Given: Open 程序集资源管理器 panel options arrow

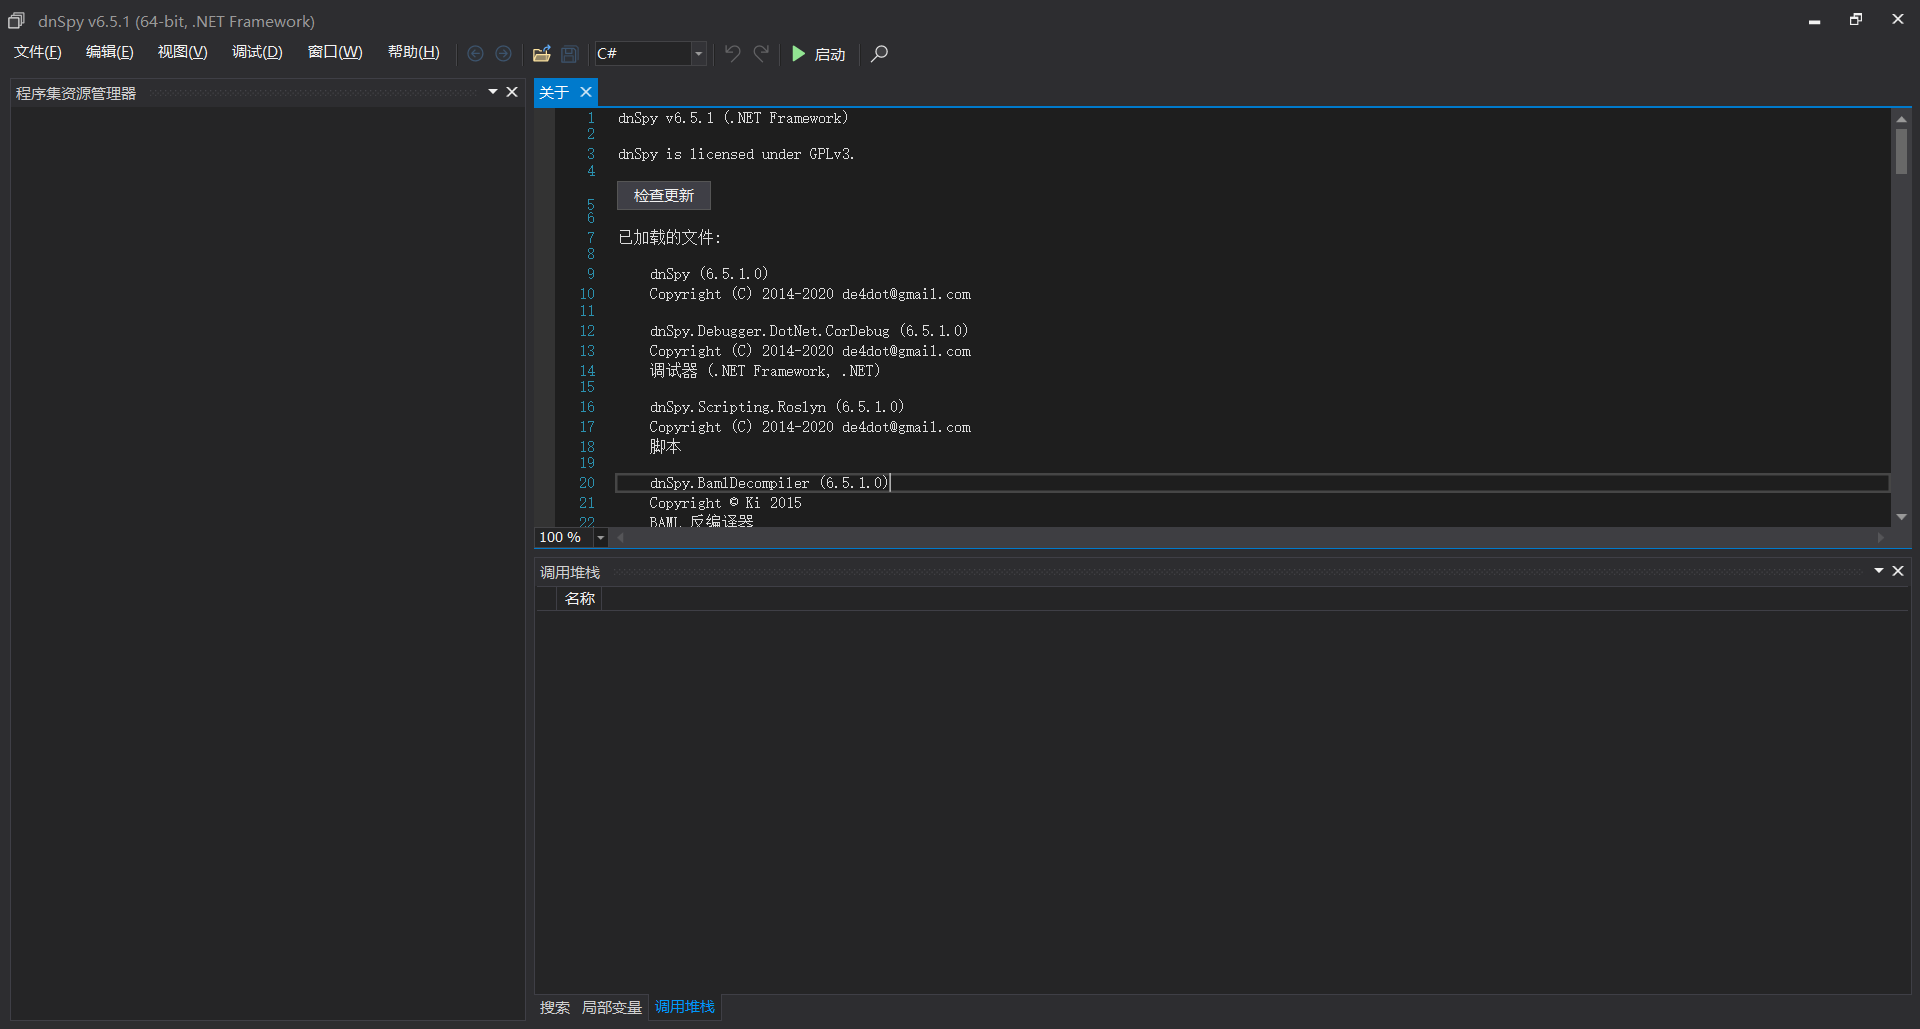Looking at the screenshot, I should pos(493,92).
